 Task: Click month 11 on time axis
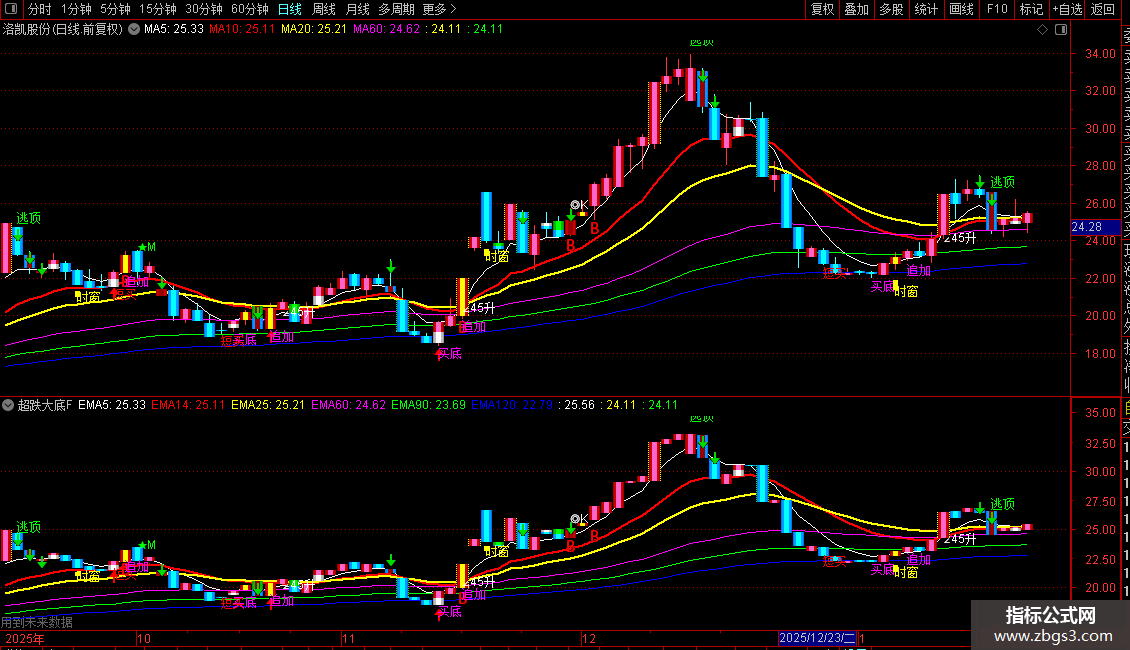(348, 638)
